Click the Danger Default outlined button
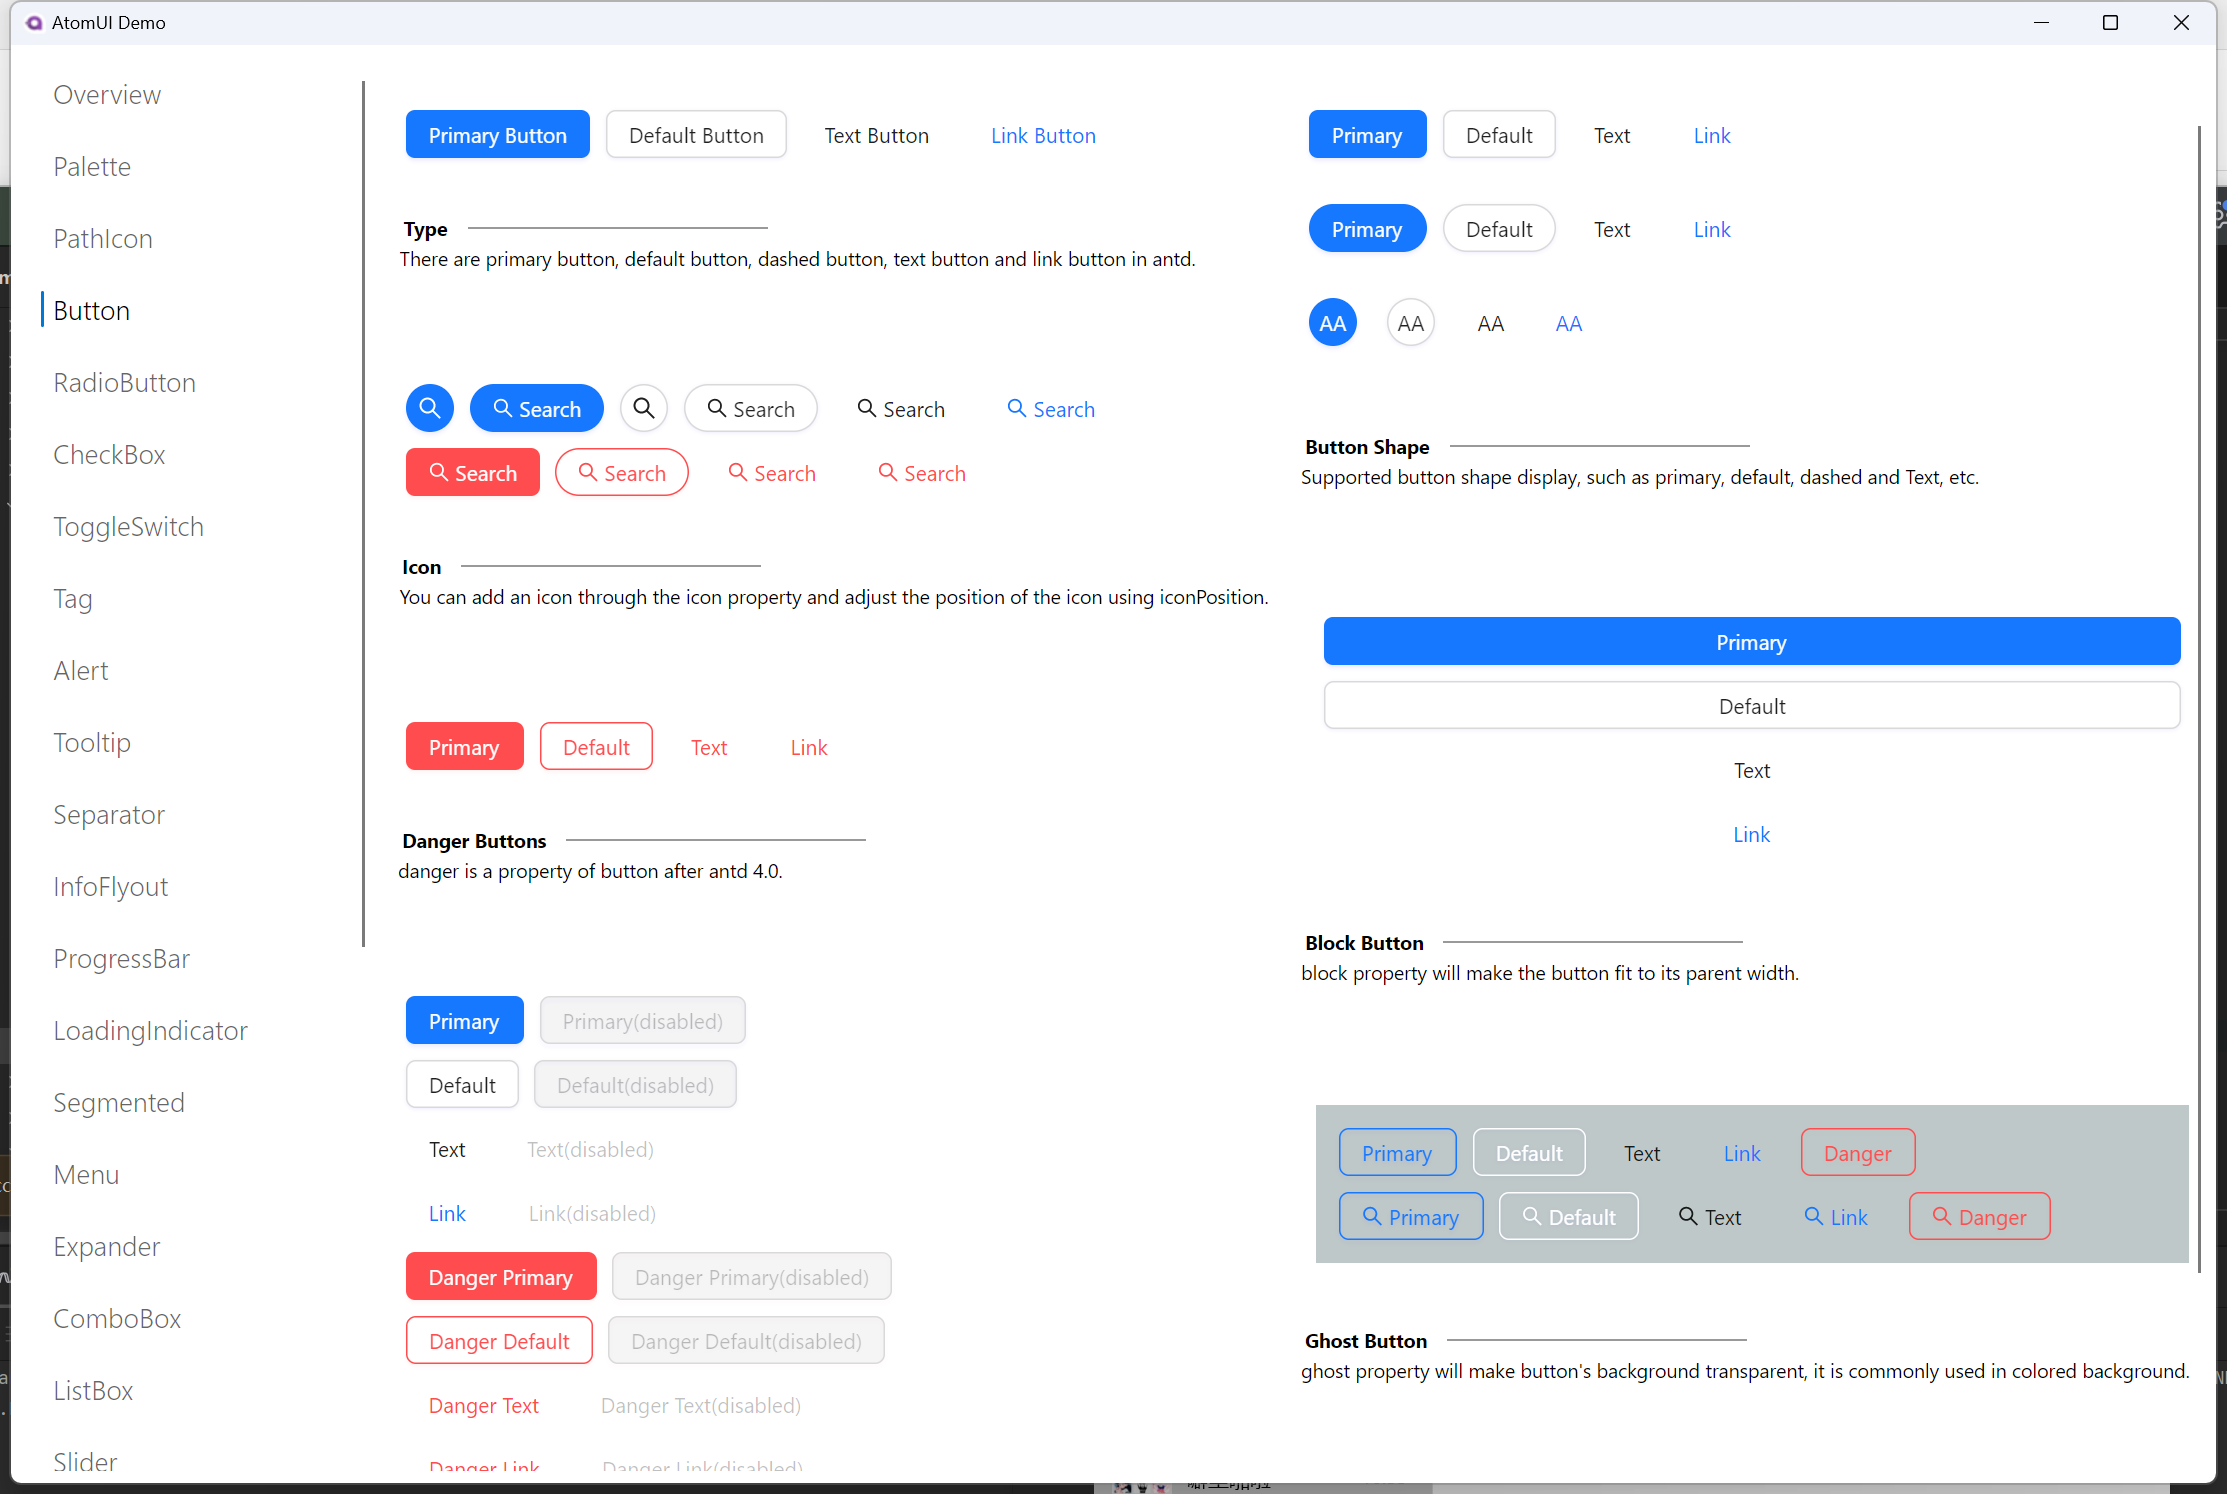This screenshot has height=1494, width=2227. point(499,1340)
